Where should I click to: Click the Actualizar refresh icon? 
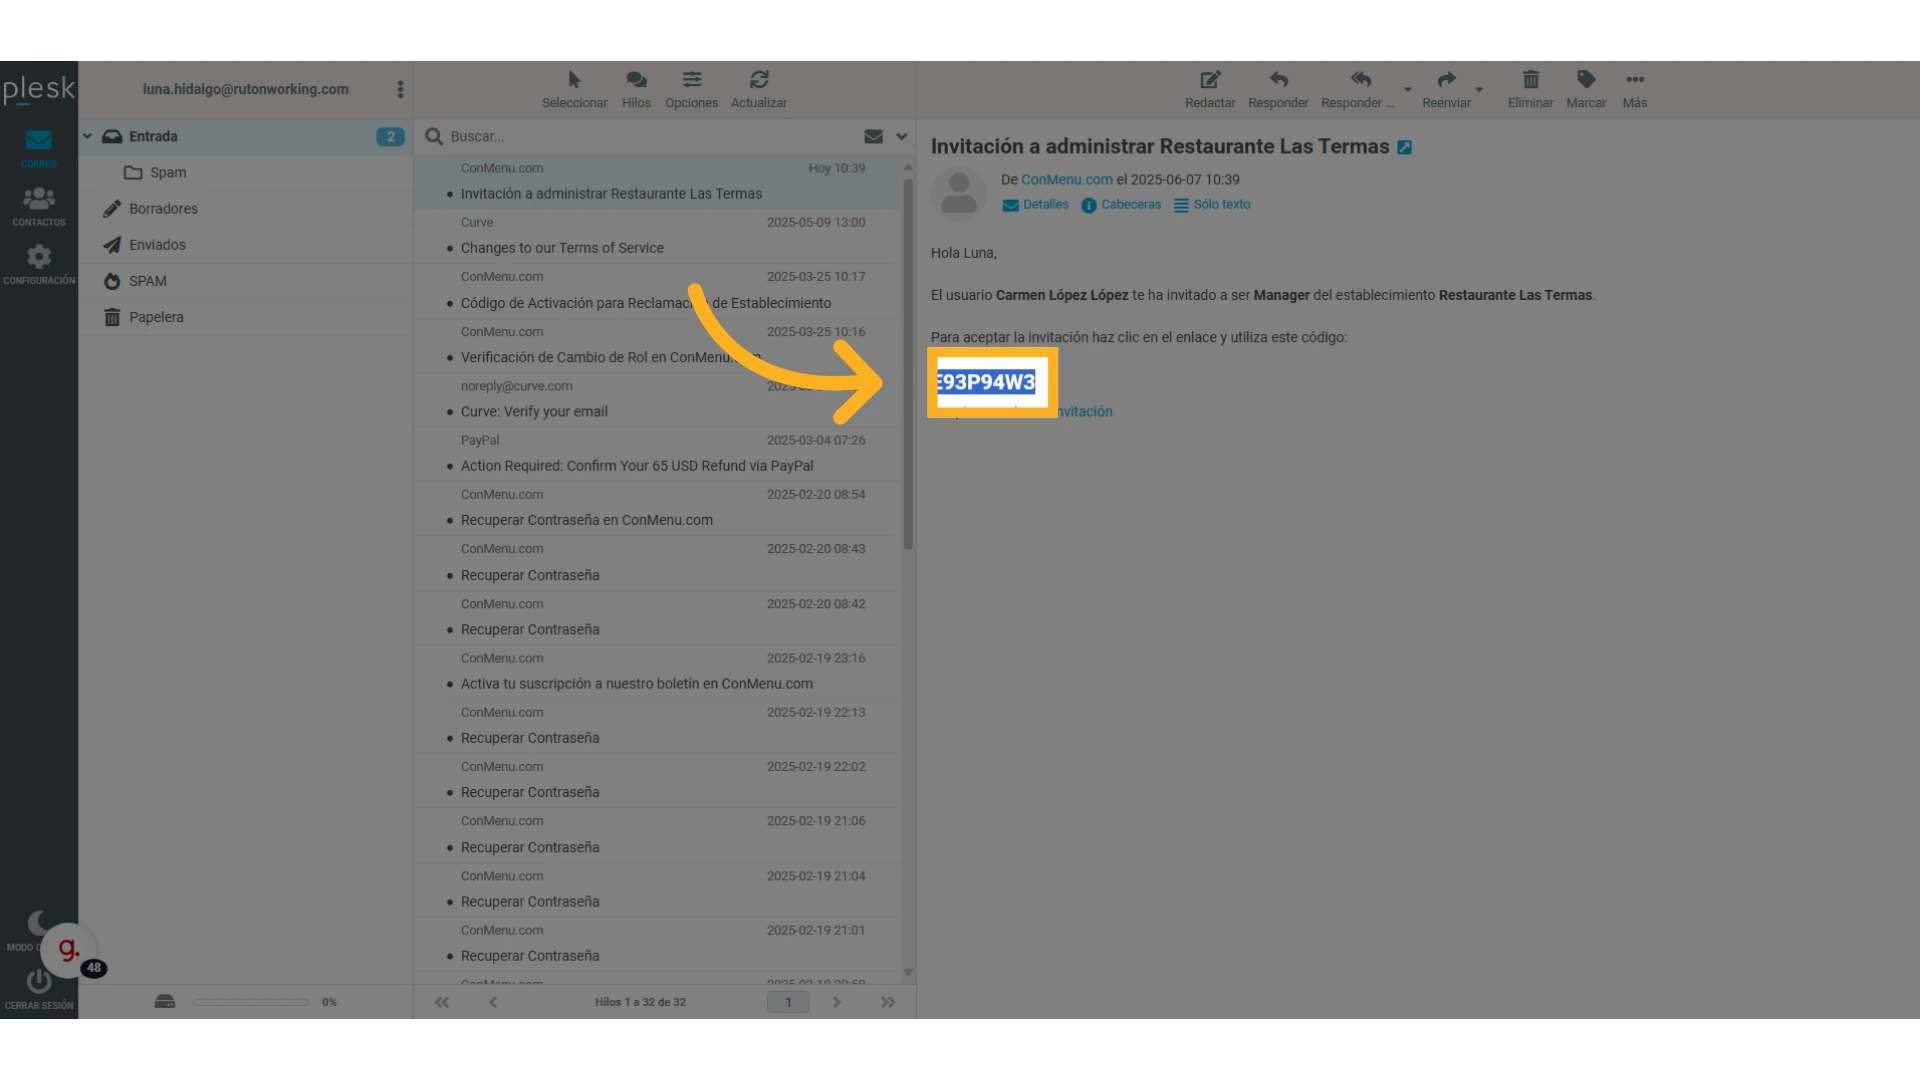(x=759, y=80)
